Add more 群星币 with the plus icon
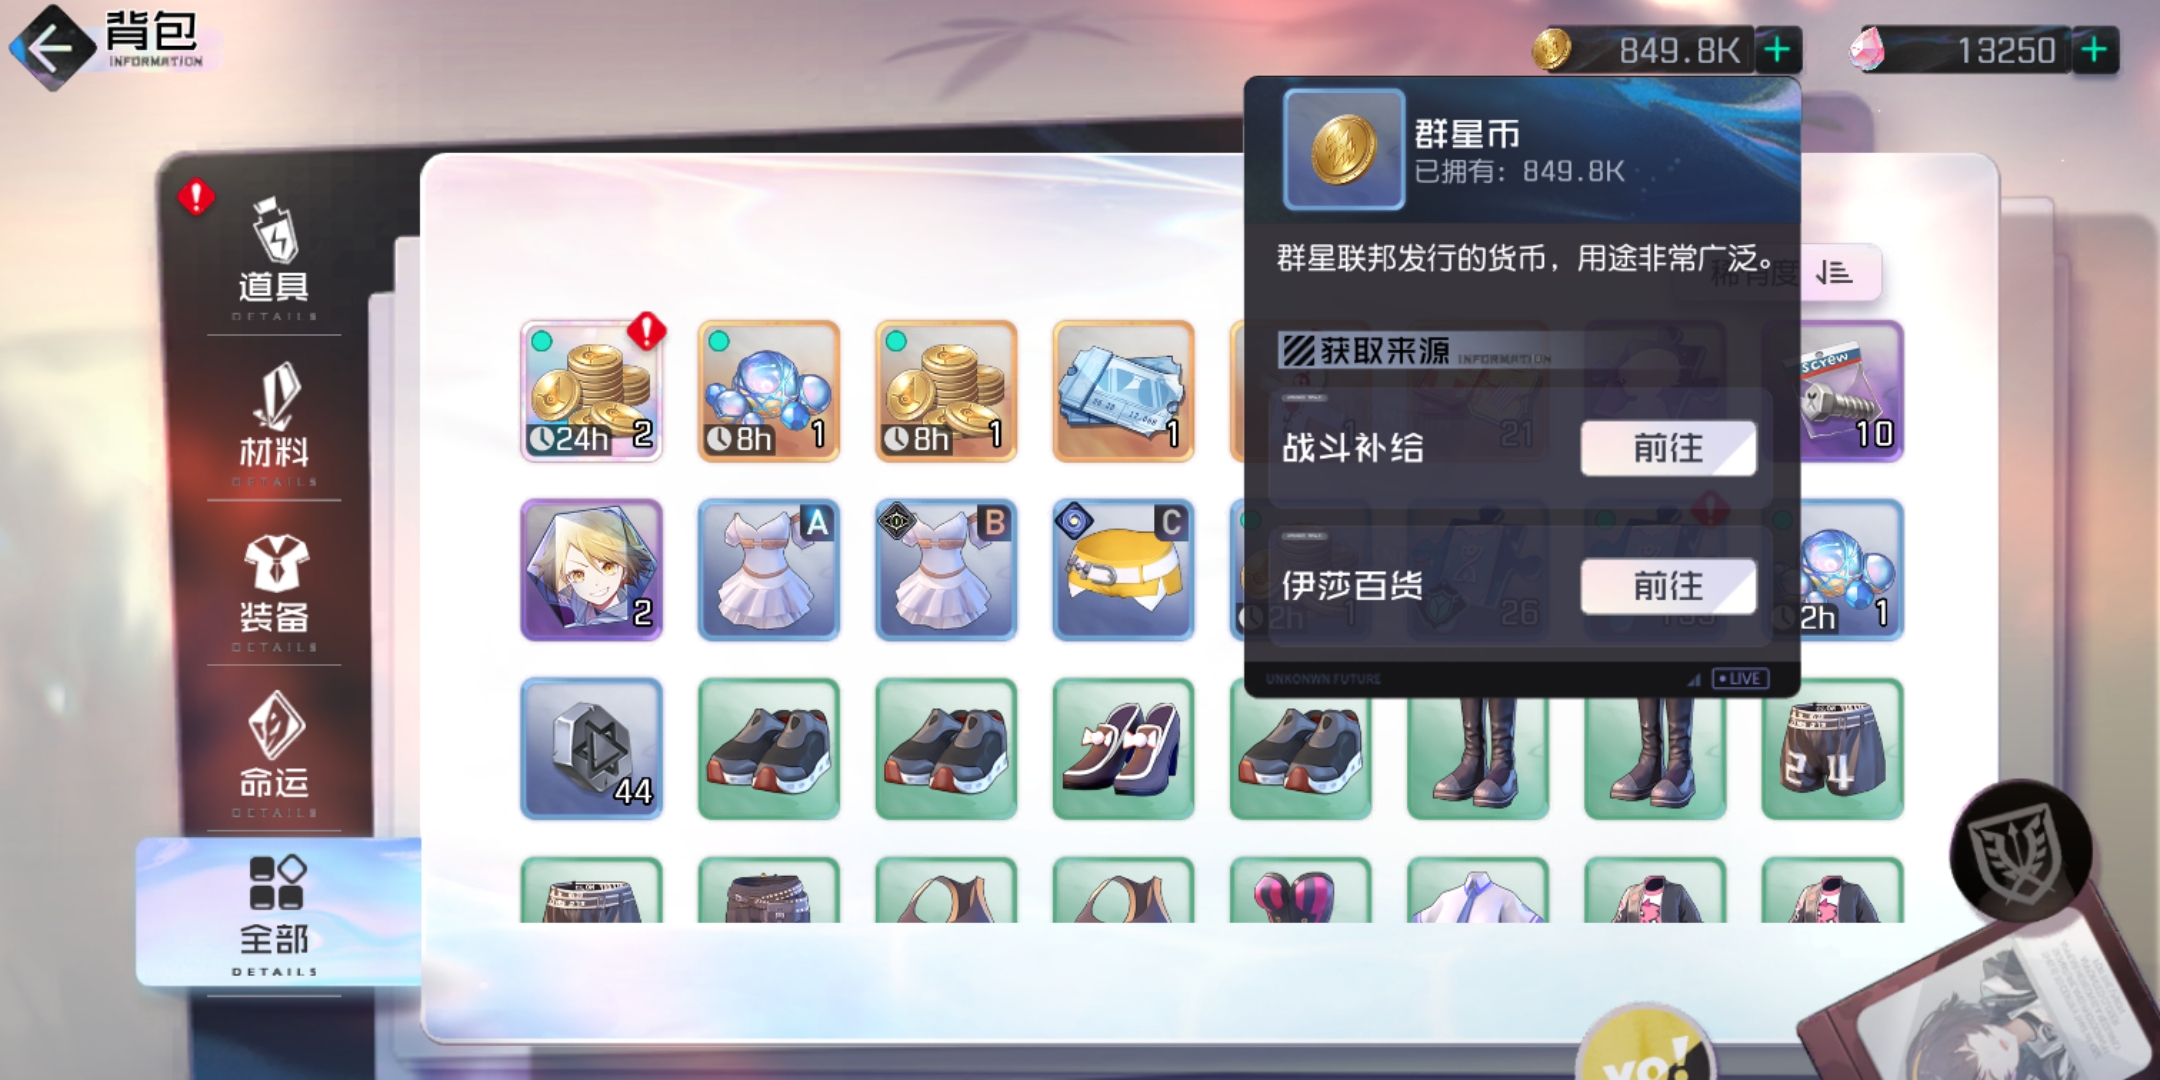2160x1080 pixels. pyautogui.click(x=1778, y=50)
